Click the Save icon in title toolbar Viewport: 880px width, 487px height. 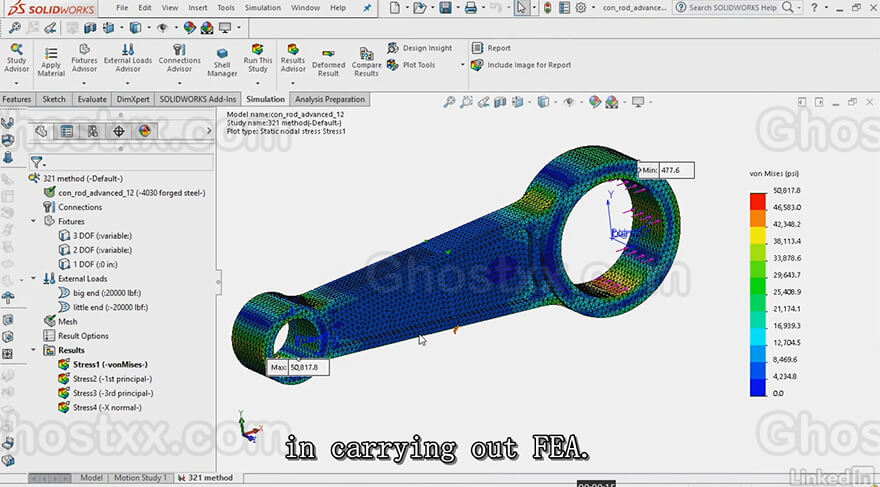(446, 8)
